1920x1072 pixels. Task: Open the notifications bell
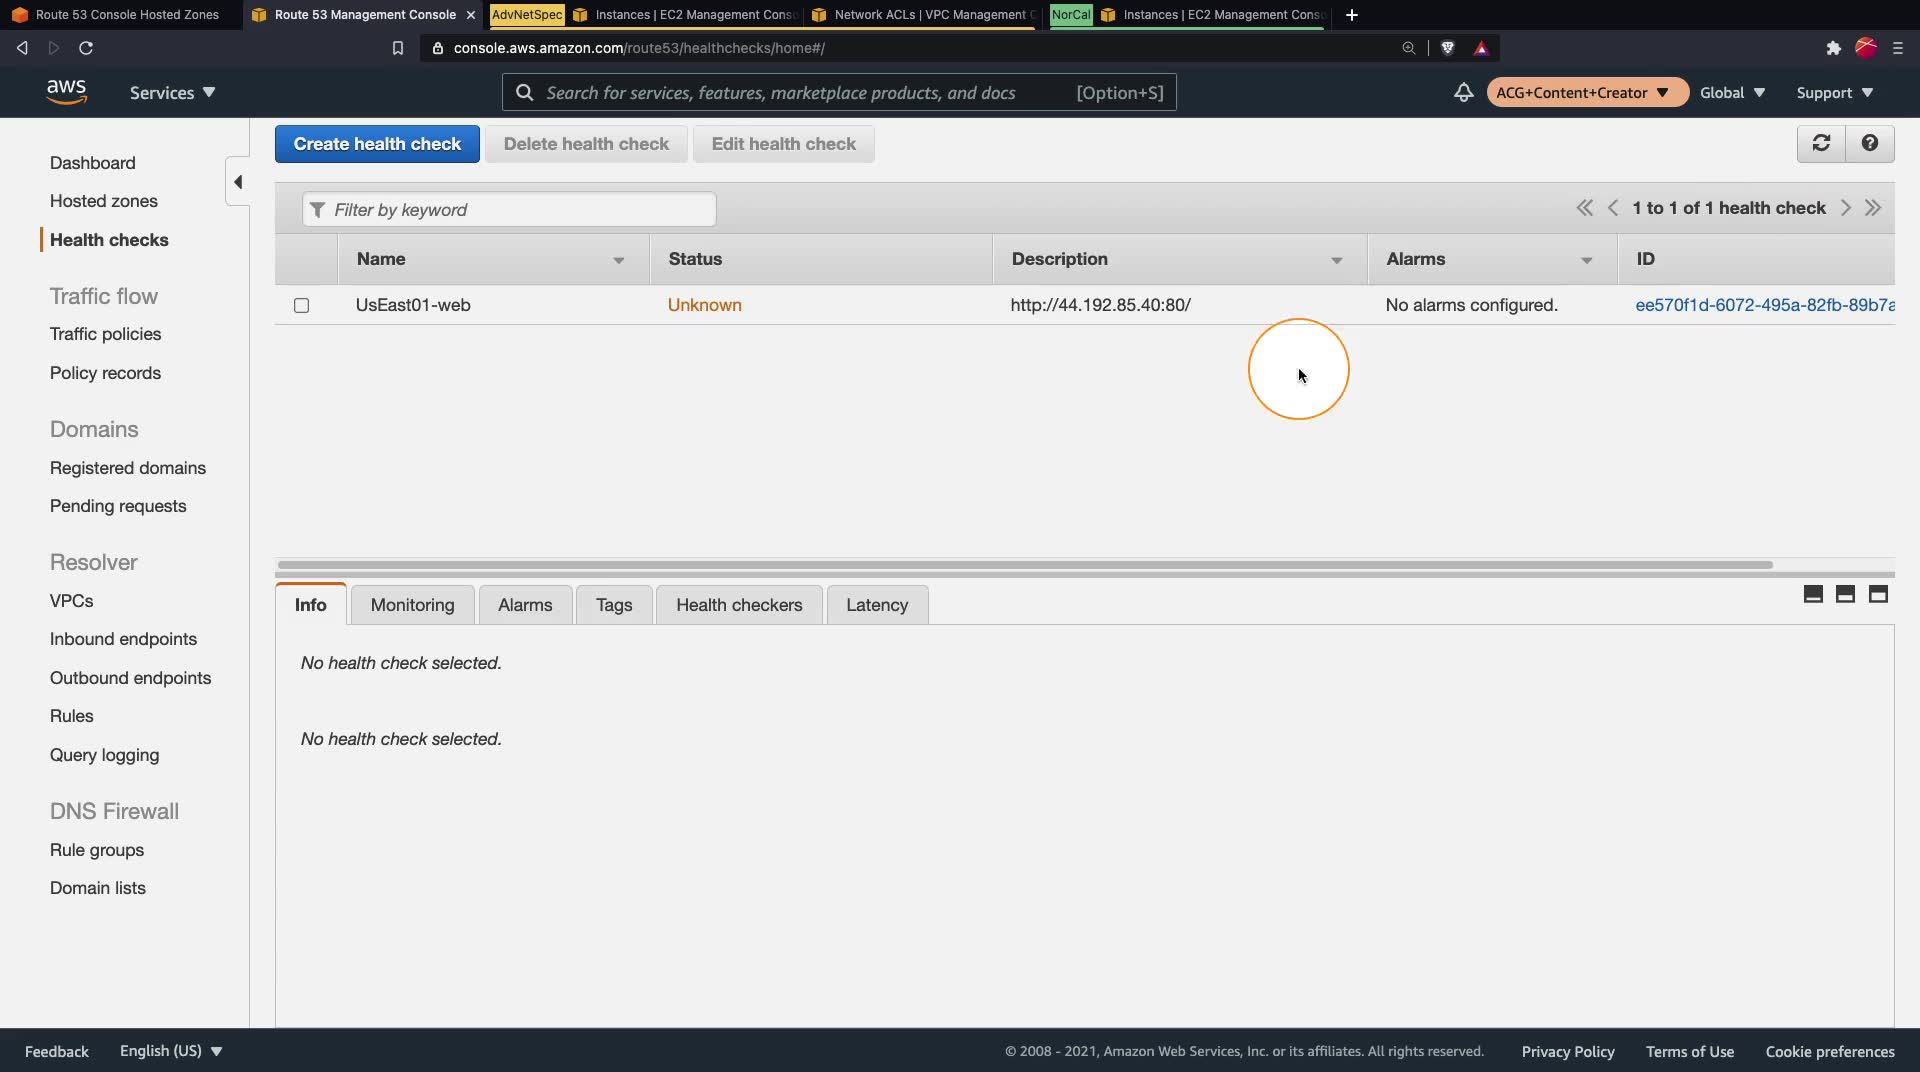click(1463, 92)
